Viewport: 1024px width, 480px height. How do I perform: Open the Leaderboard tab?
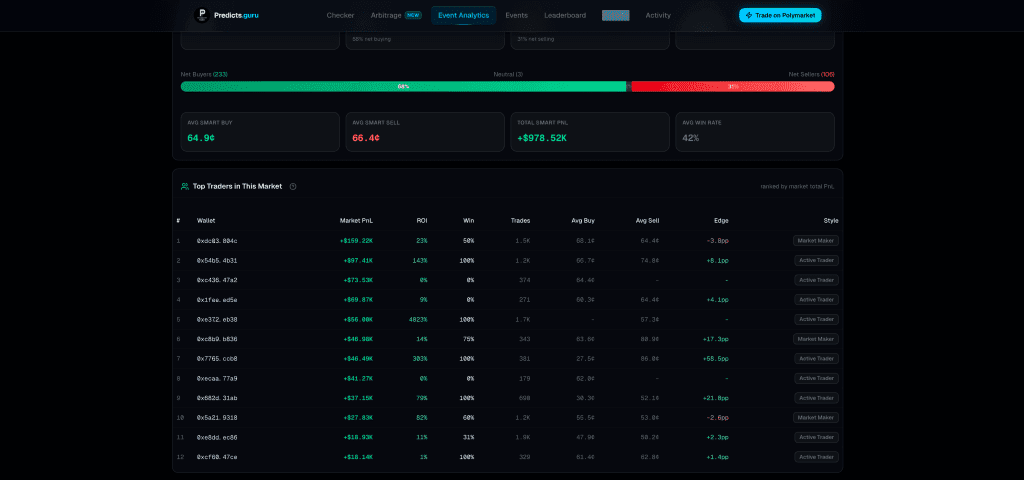point(565,15)
